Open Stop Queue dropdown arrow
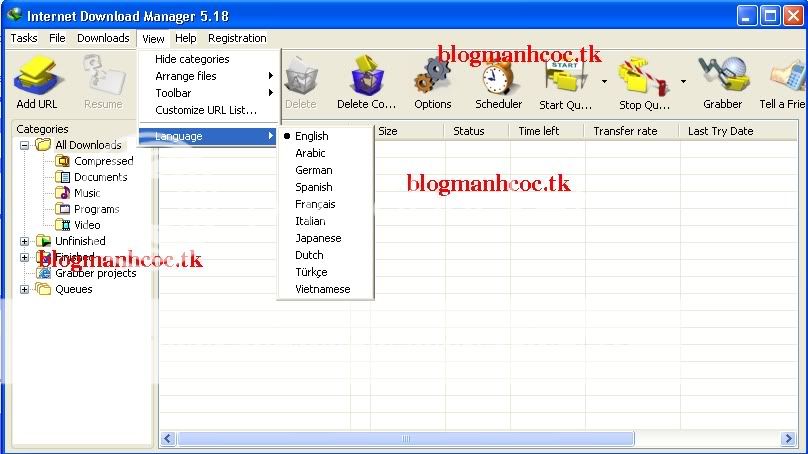 (683, 81)
